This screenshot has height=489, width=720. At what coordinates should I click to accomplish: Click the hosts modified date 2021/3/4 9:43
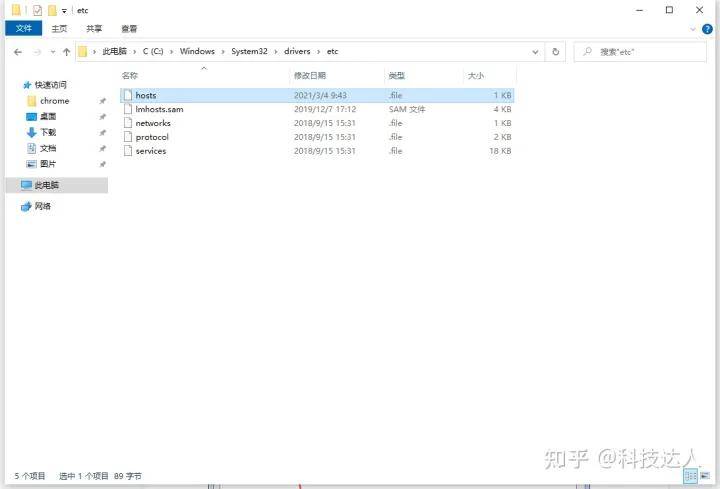click(321, 95)
